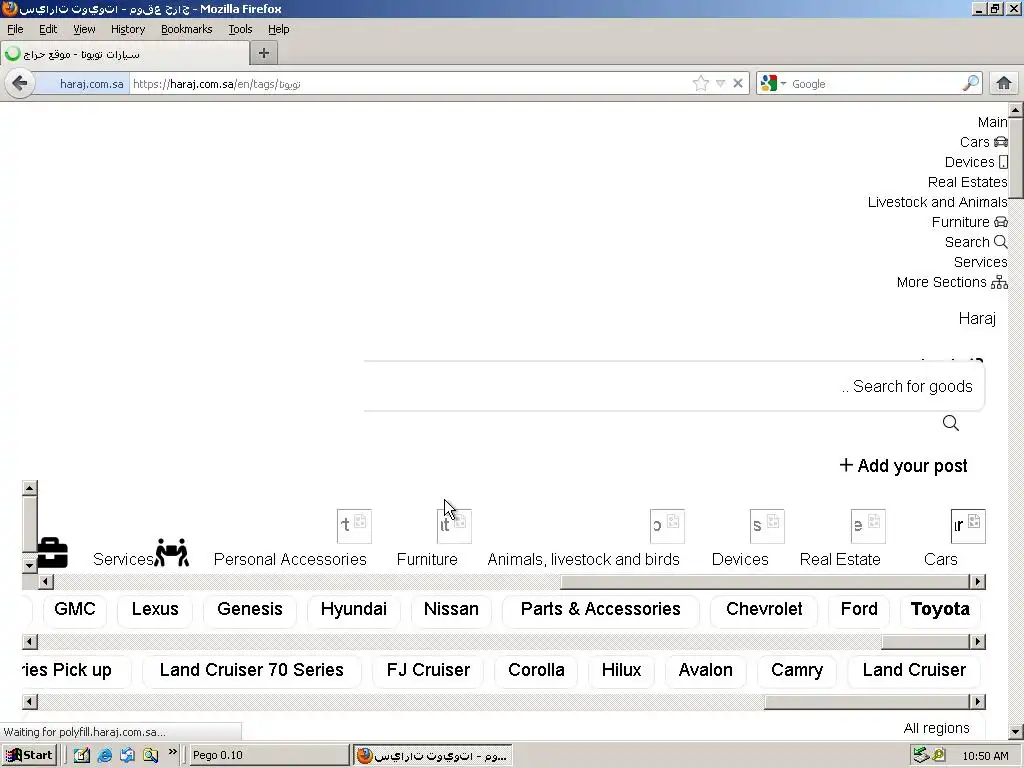
Task: Click broken image icon above Cars
Action: pos(968,526)
